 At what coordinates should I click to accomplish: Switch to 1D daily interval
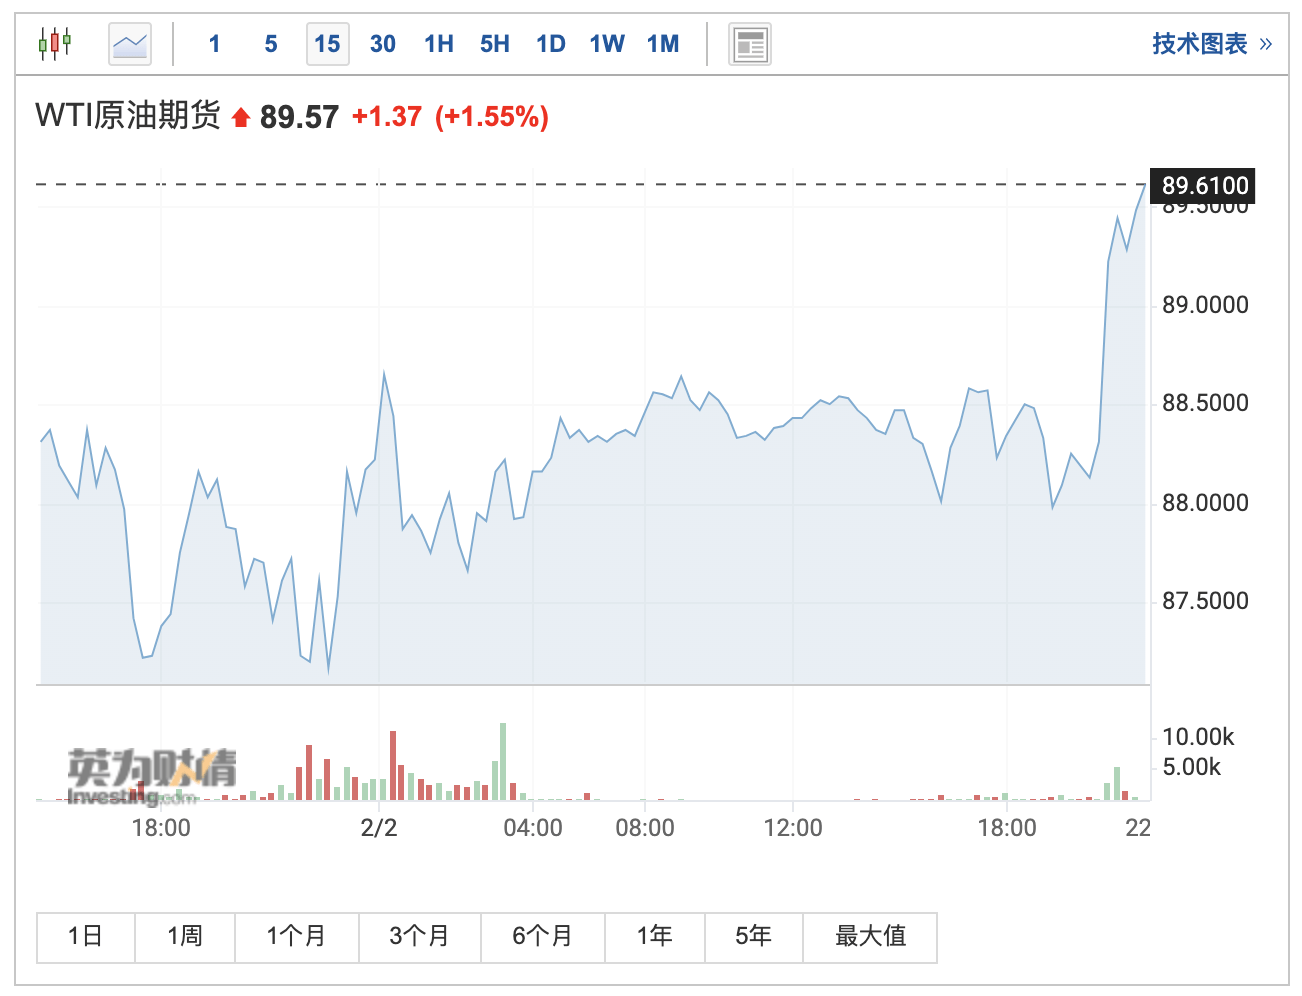point(551,44)
